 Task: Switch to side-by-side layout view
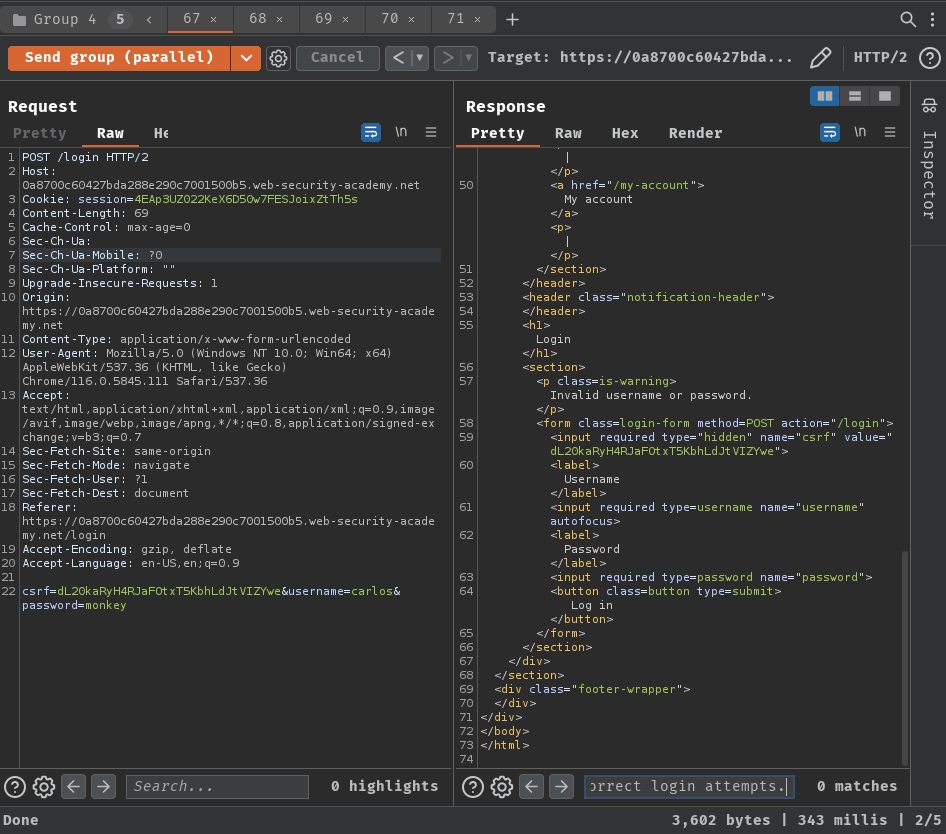[x=825, y=96]
